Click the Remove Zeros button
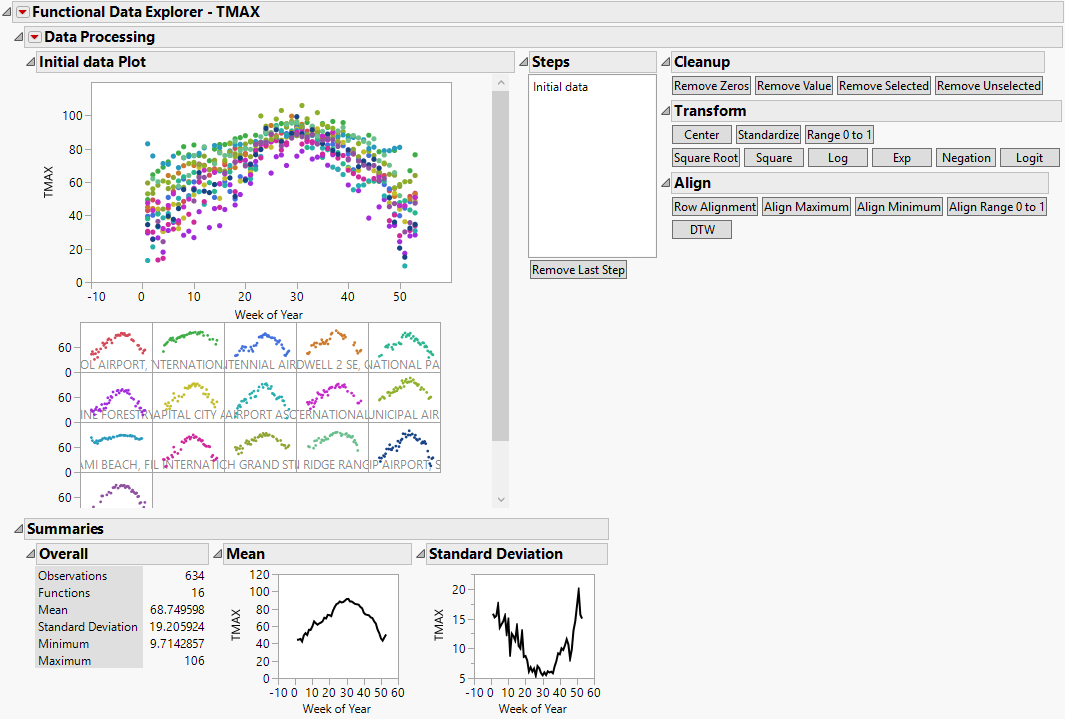1065x719 pixels. (x=711, y=86)
